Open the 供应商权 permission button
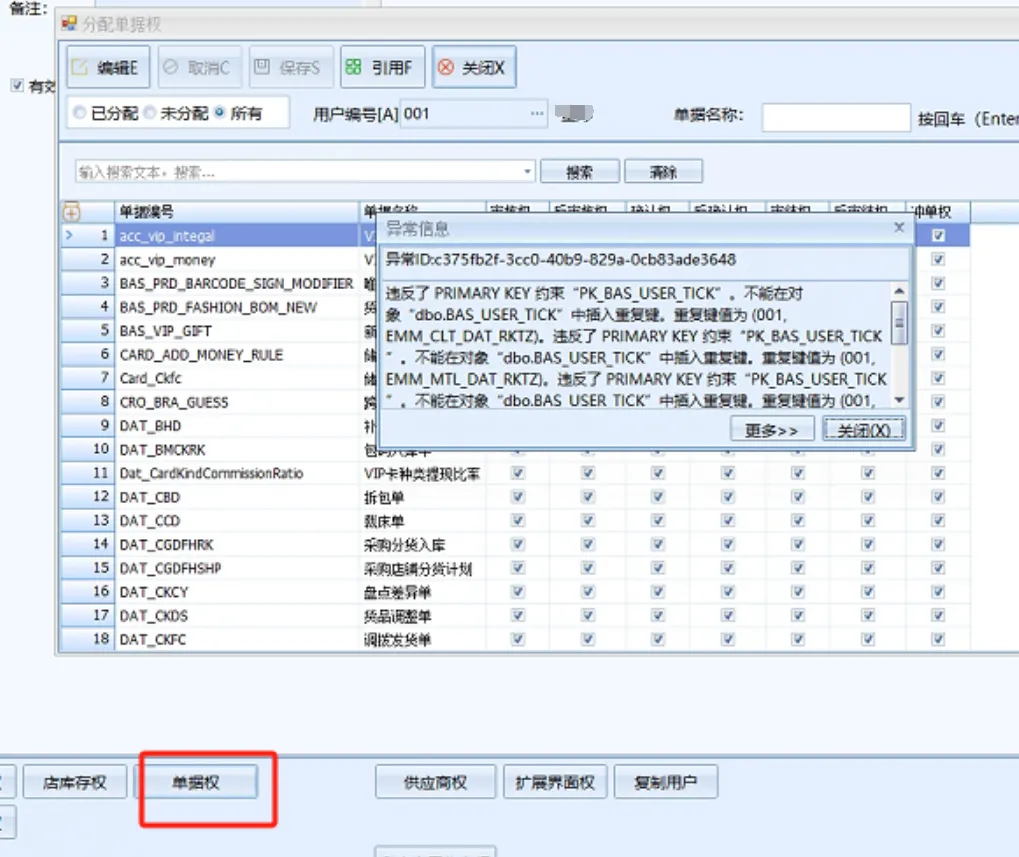1019x857 pixels. (x=436, y=783)
